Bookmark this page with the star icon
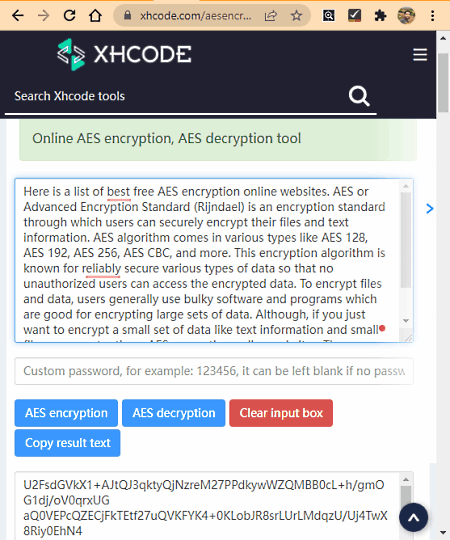 (296, 16)
